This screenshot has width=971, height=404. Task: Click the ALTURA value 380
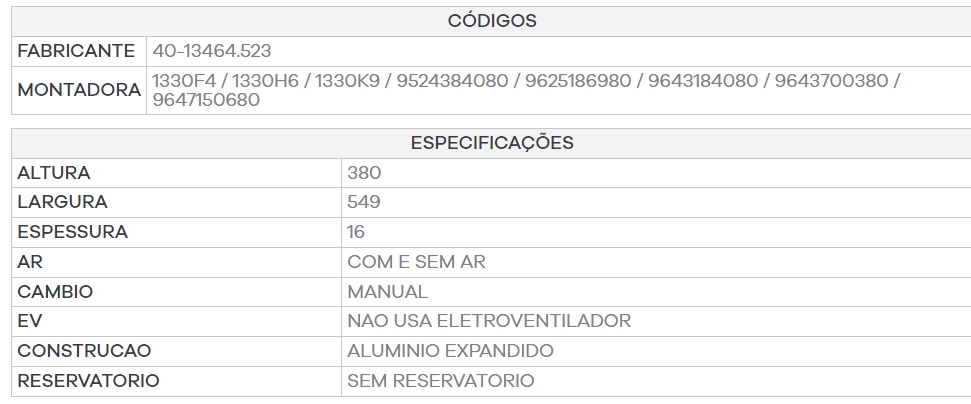[x=364, y=173]
